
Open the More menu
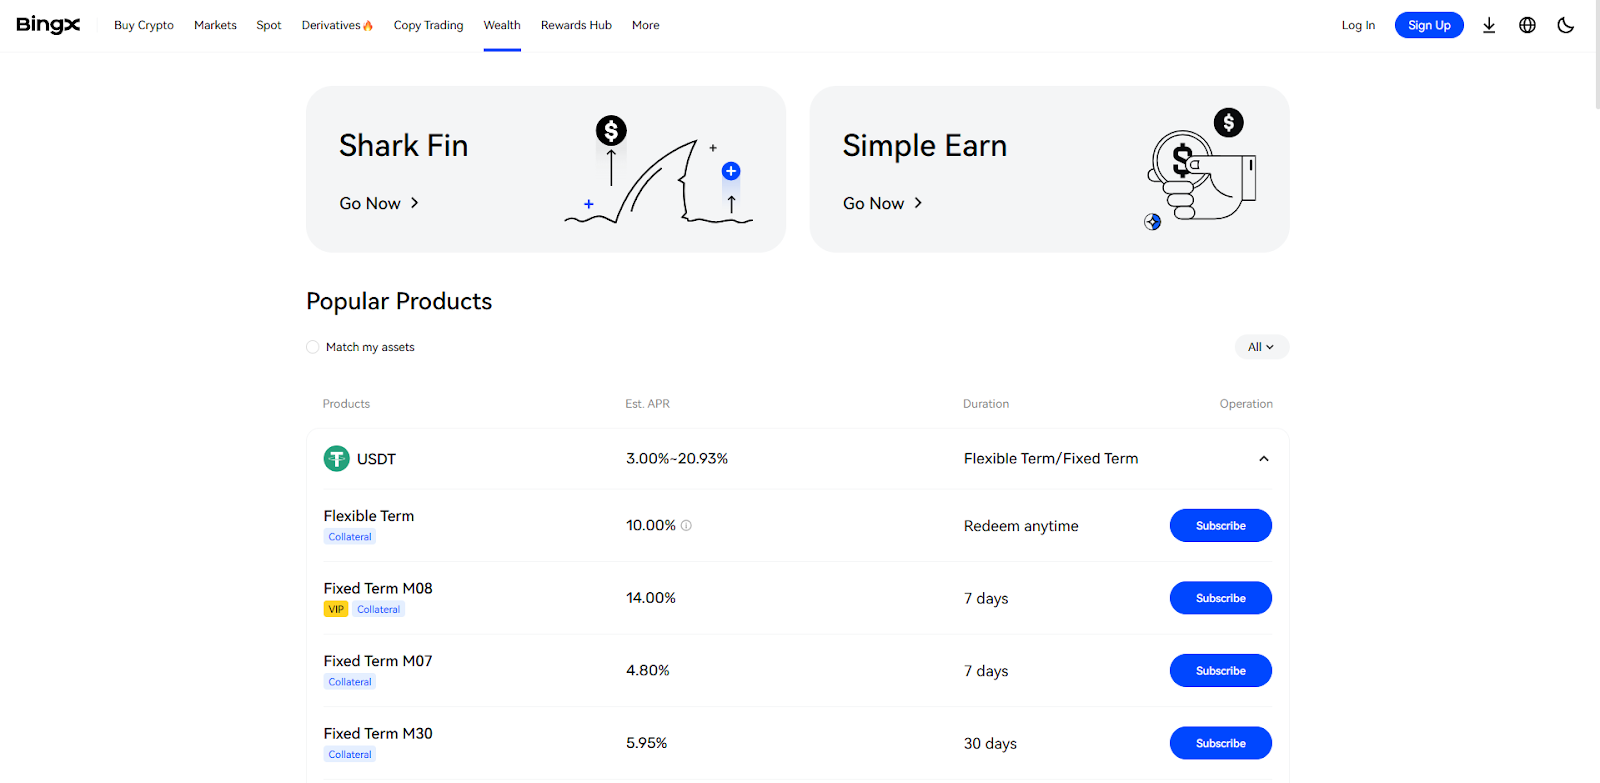pyautogui.click(x=646, y=25)
